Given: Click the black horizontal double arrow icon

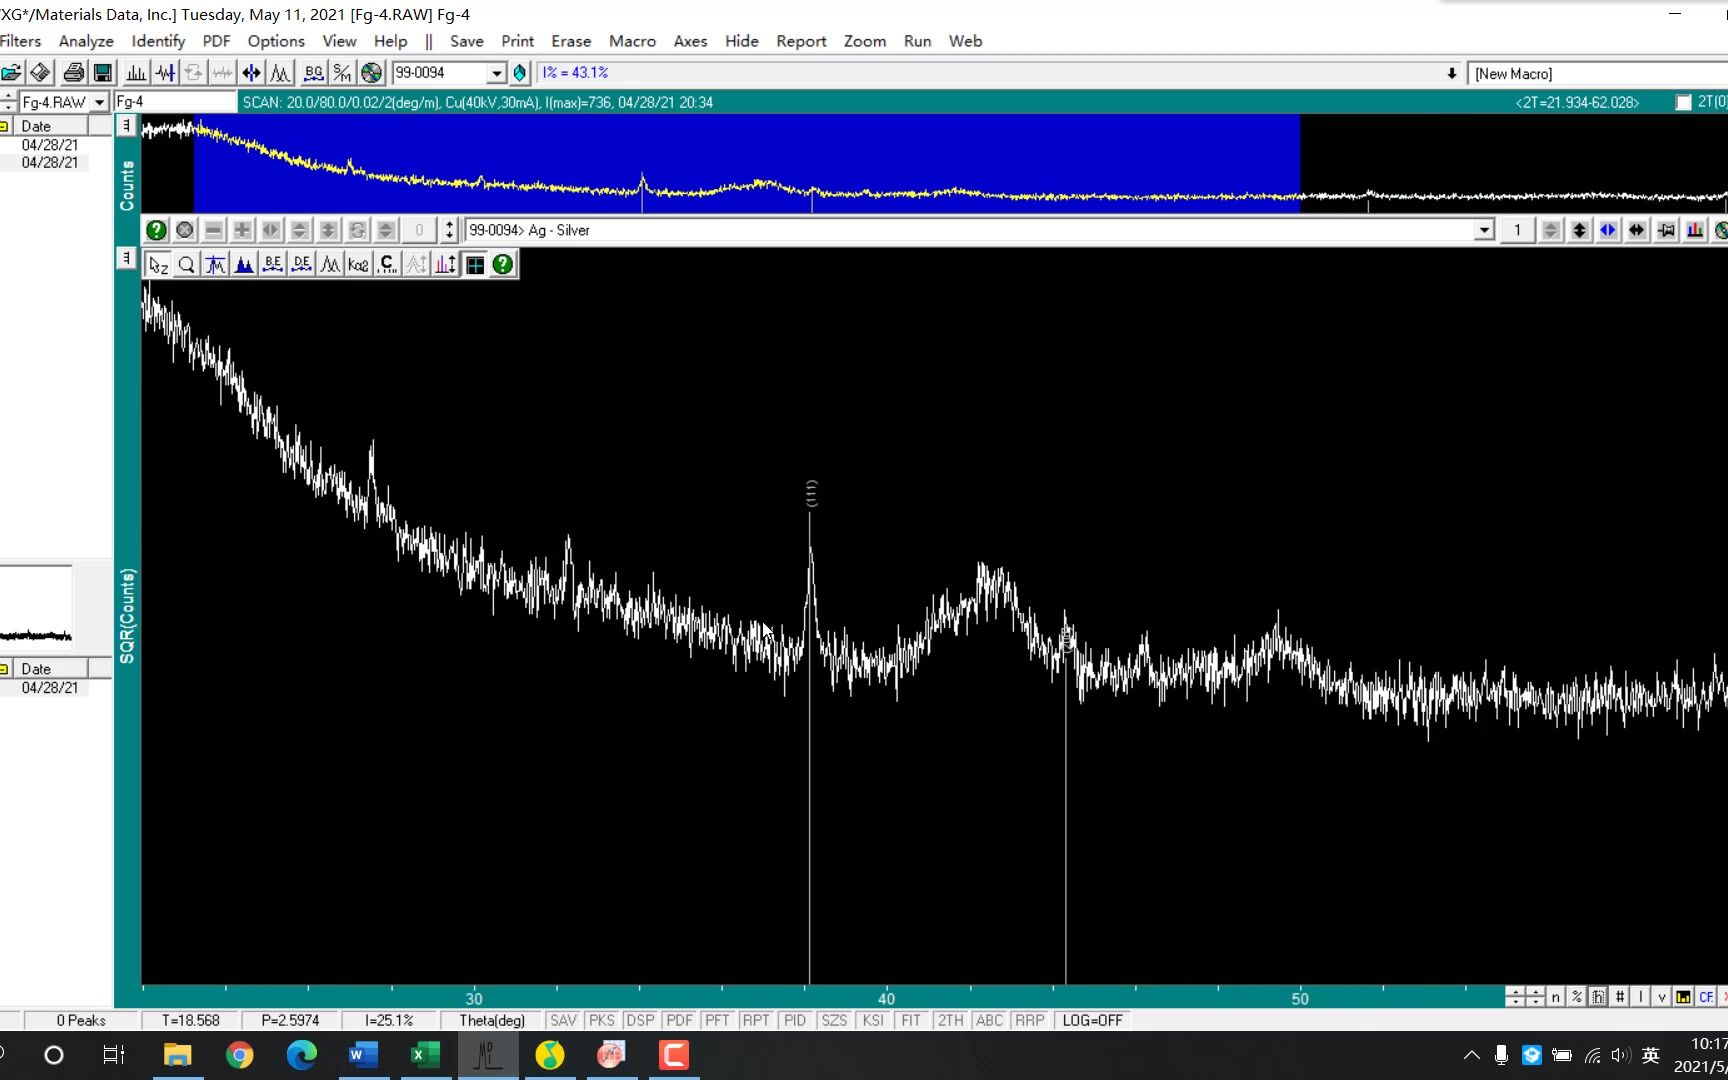Looking at the screenshot, I should coord(1637,230).
